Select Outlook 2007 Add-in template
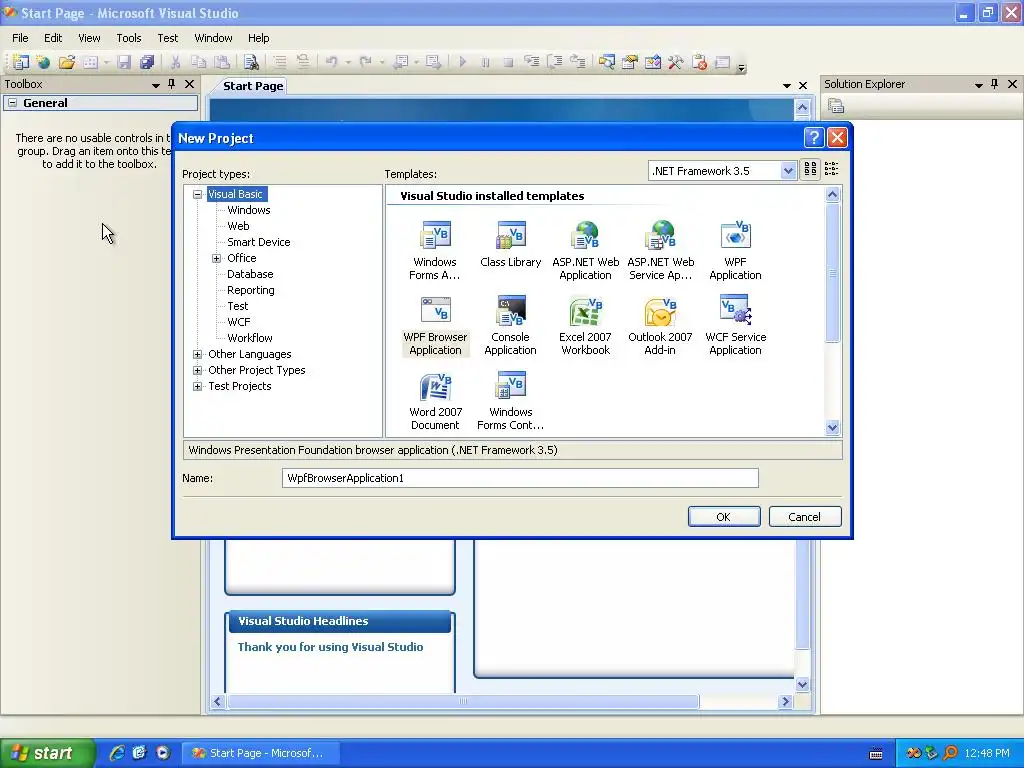The image size is (1024, 768). point(660,326)
